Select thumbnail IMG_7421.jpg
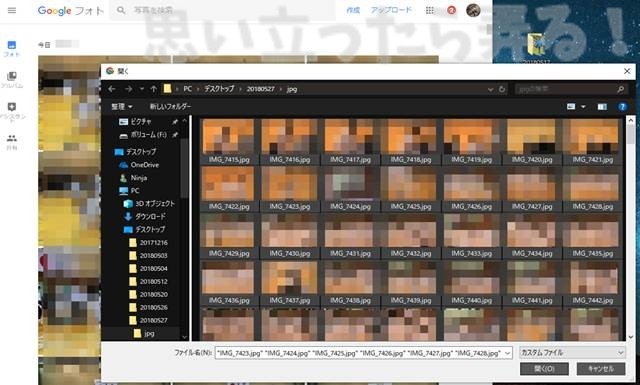640x385 pixels. coord(592,141)
